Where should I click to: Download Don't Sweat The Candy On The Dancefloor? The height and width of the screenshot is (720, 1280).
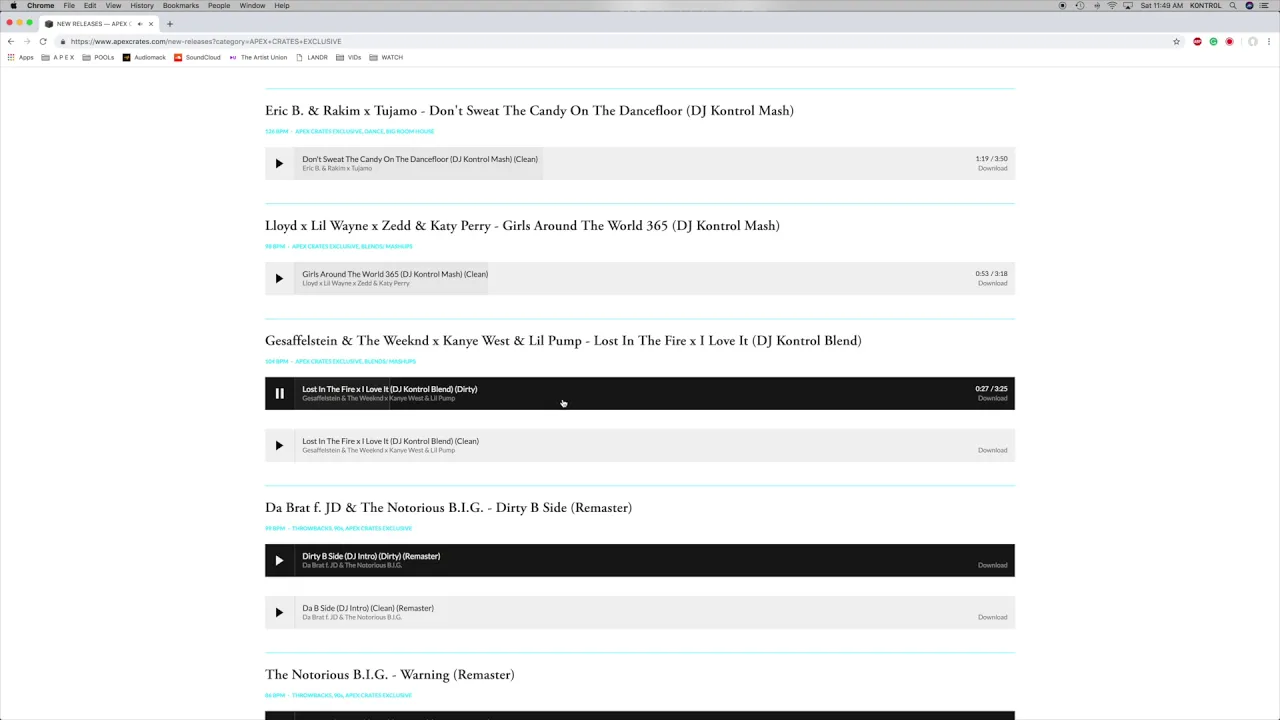tap(992, 168)
